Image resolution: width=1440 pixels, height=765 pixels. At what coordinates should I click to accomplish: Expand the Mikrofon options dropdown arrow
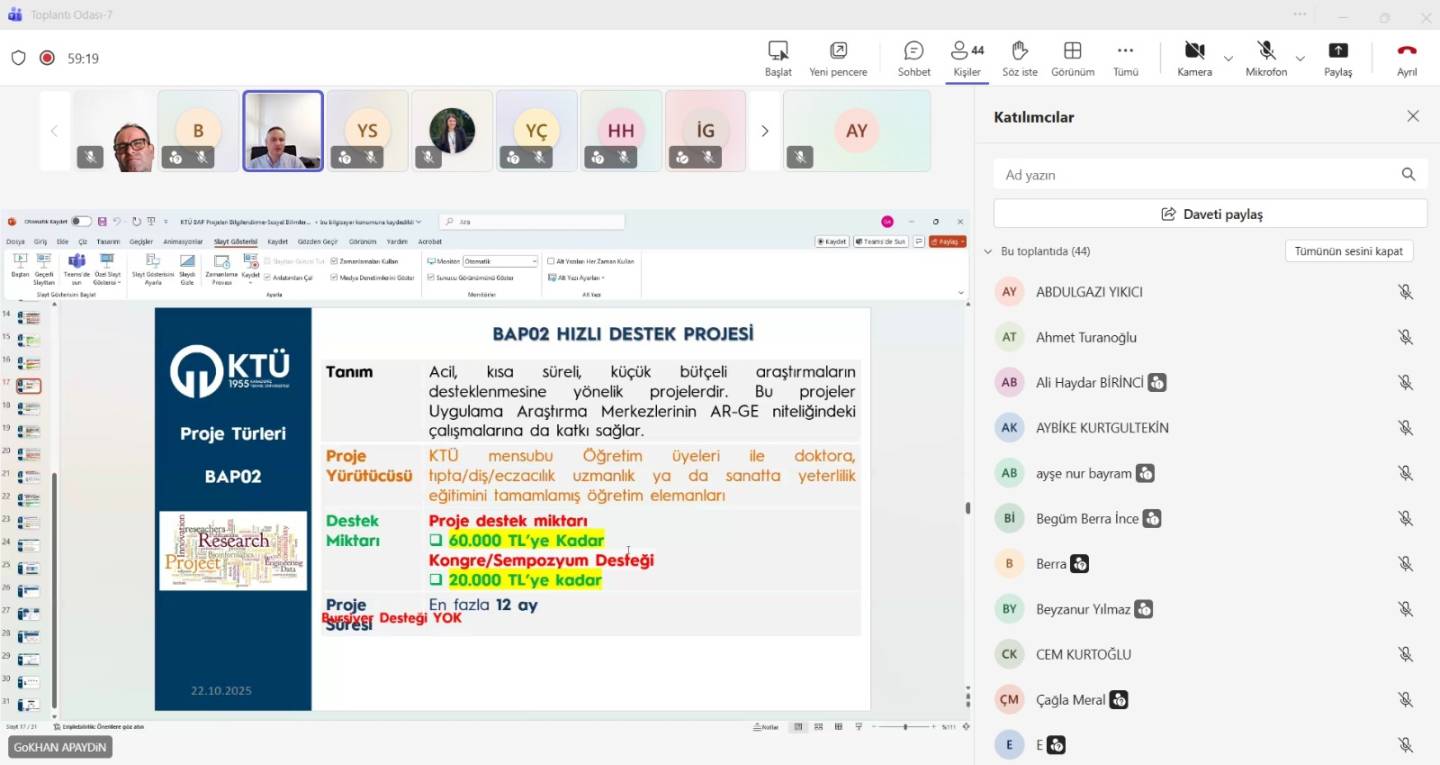pos(1300,59)
